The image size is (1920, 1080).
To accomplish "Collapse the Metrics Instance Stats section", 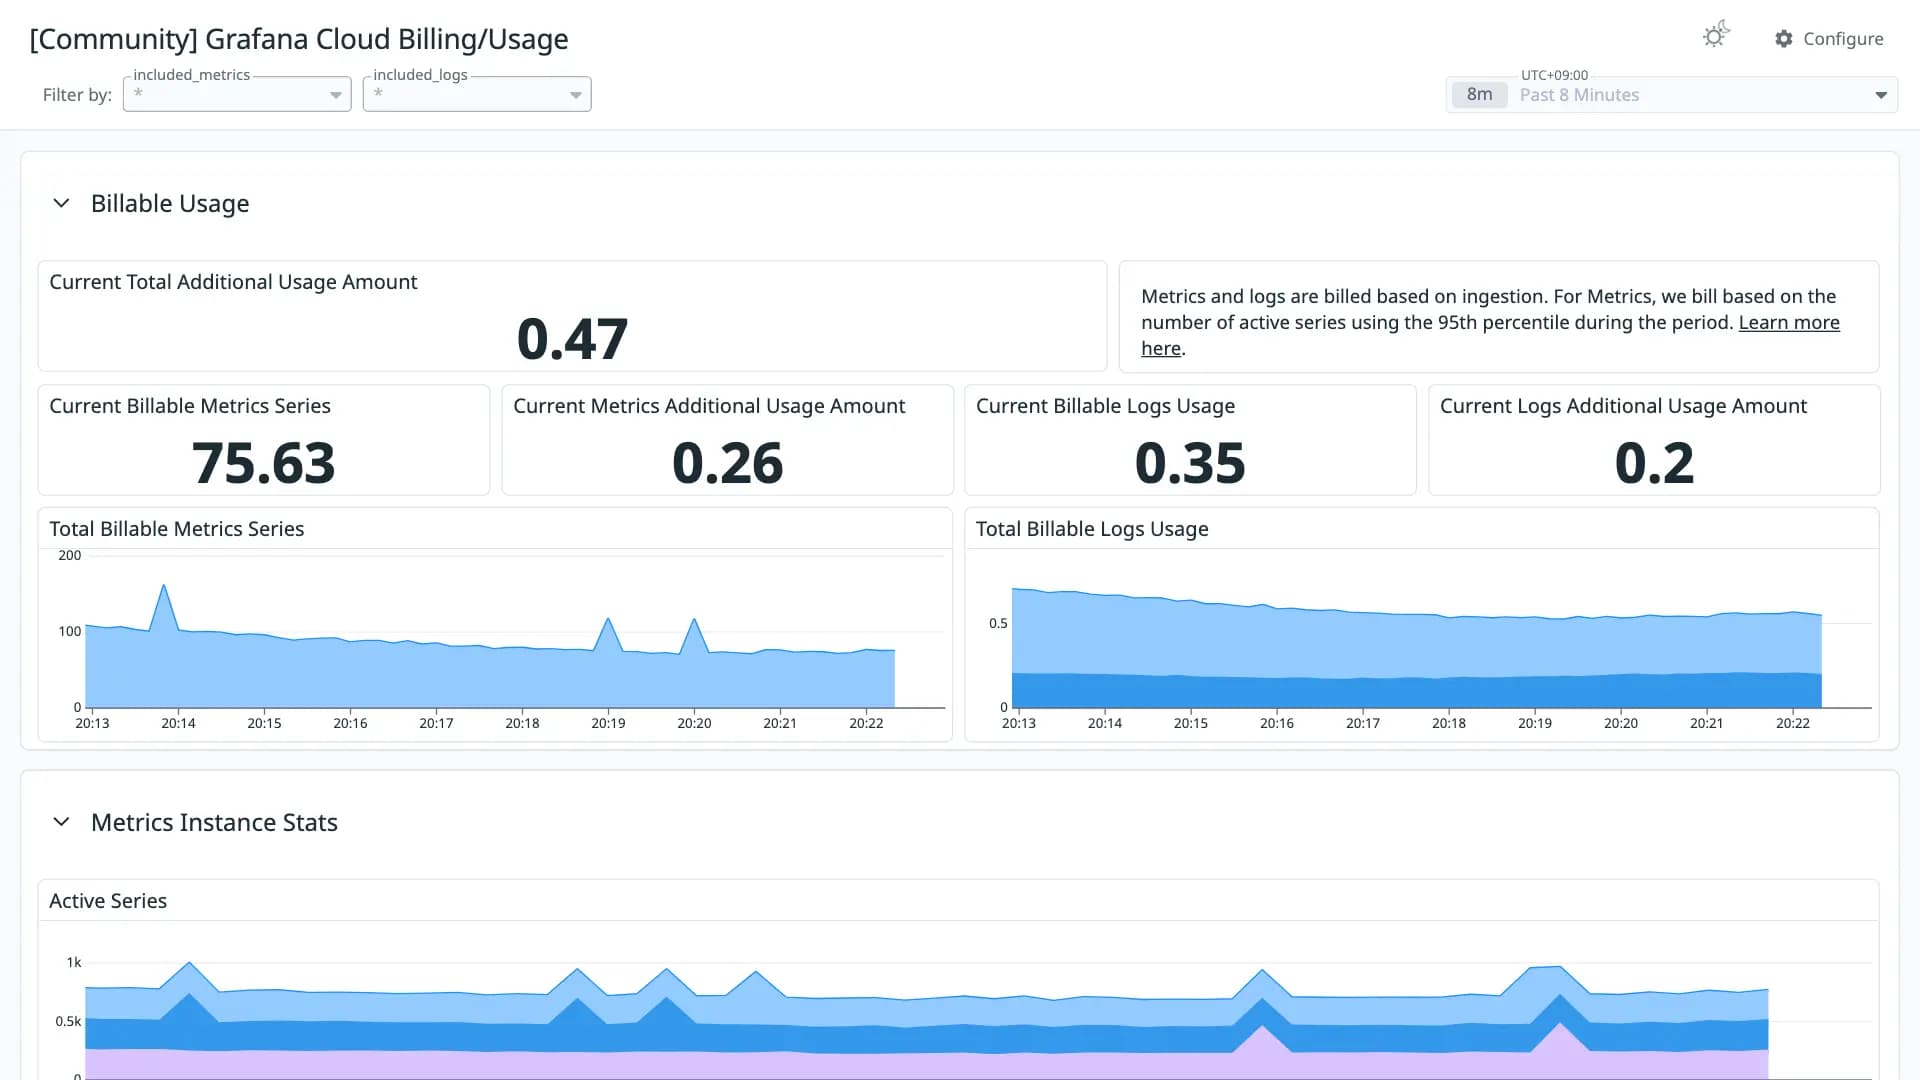I will click(61, 822).
